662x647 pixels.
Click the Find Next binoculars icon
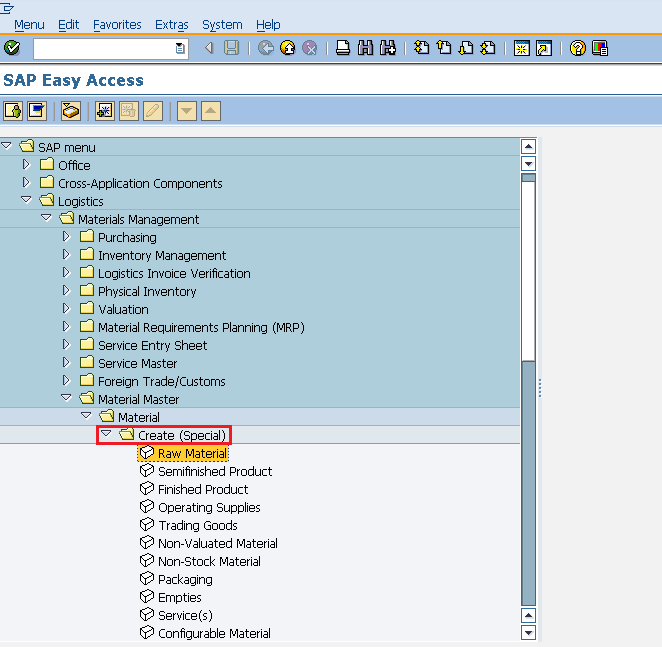pos(388,48)
